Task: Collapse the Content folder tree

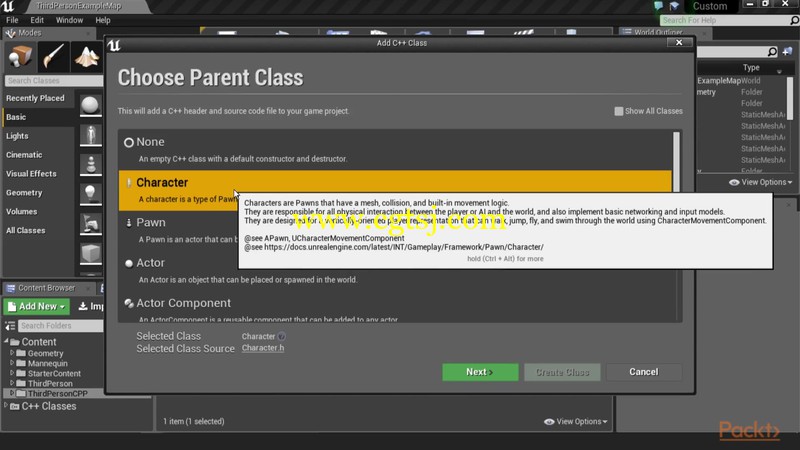Action: 6,341
